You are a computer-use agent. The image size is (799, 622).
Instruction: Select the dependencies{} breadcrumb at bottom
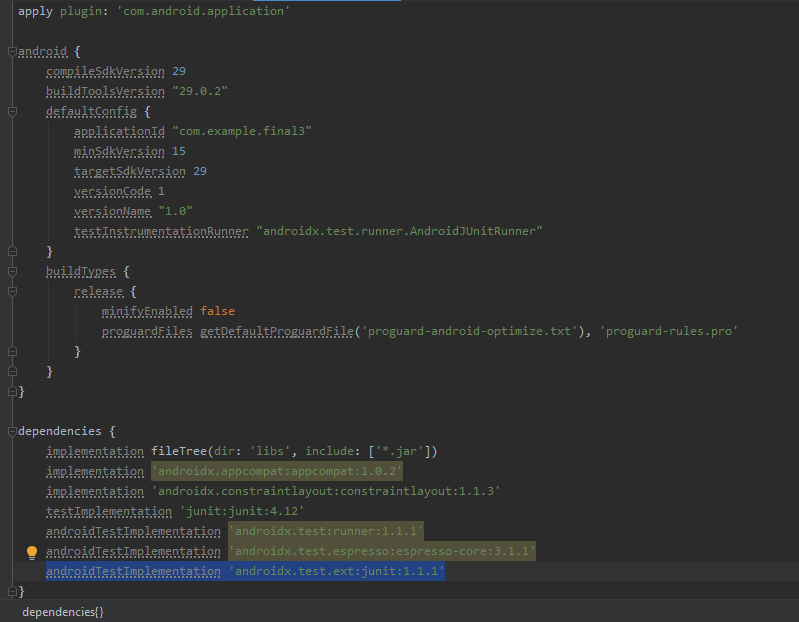coord(63,612)
